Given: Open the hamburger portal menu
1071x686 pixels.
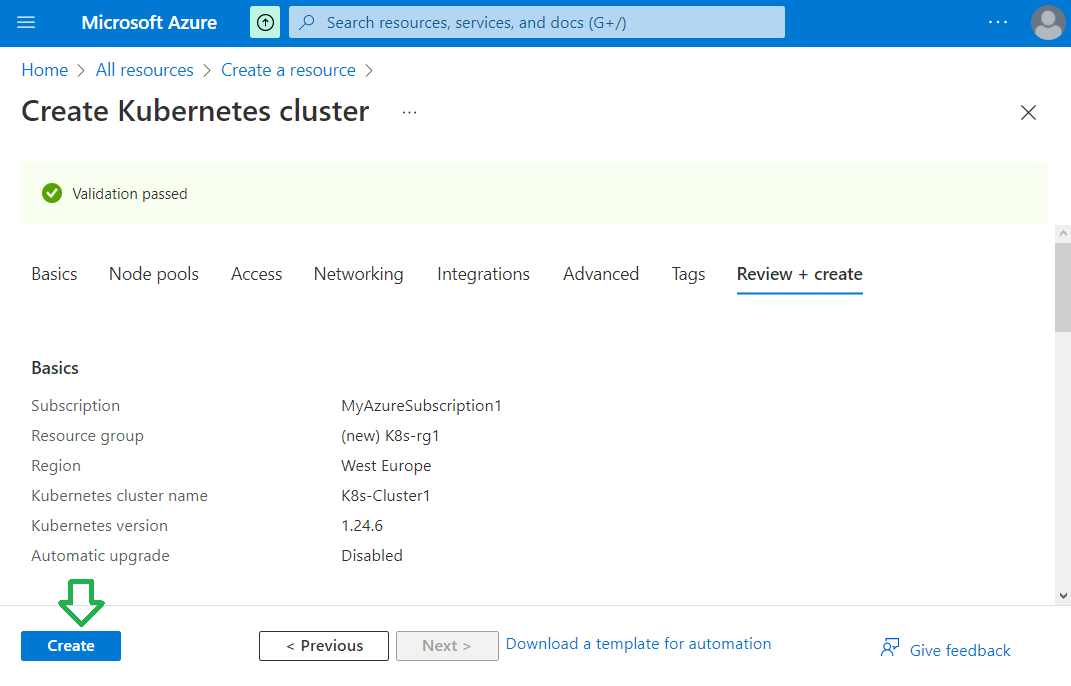Looking at the screenshot, I should click(26, 22).
